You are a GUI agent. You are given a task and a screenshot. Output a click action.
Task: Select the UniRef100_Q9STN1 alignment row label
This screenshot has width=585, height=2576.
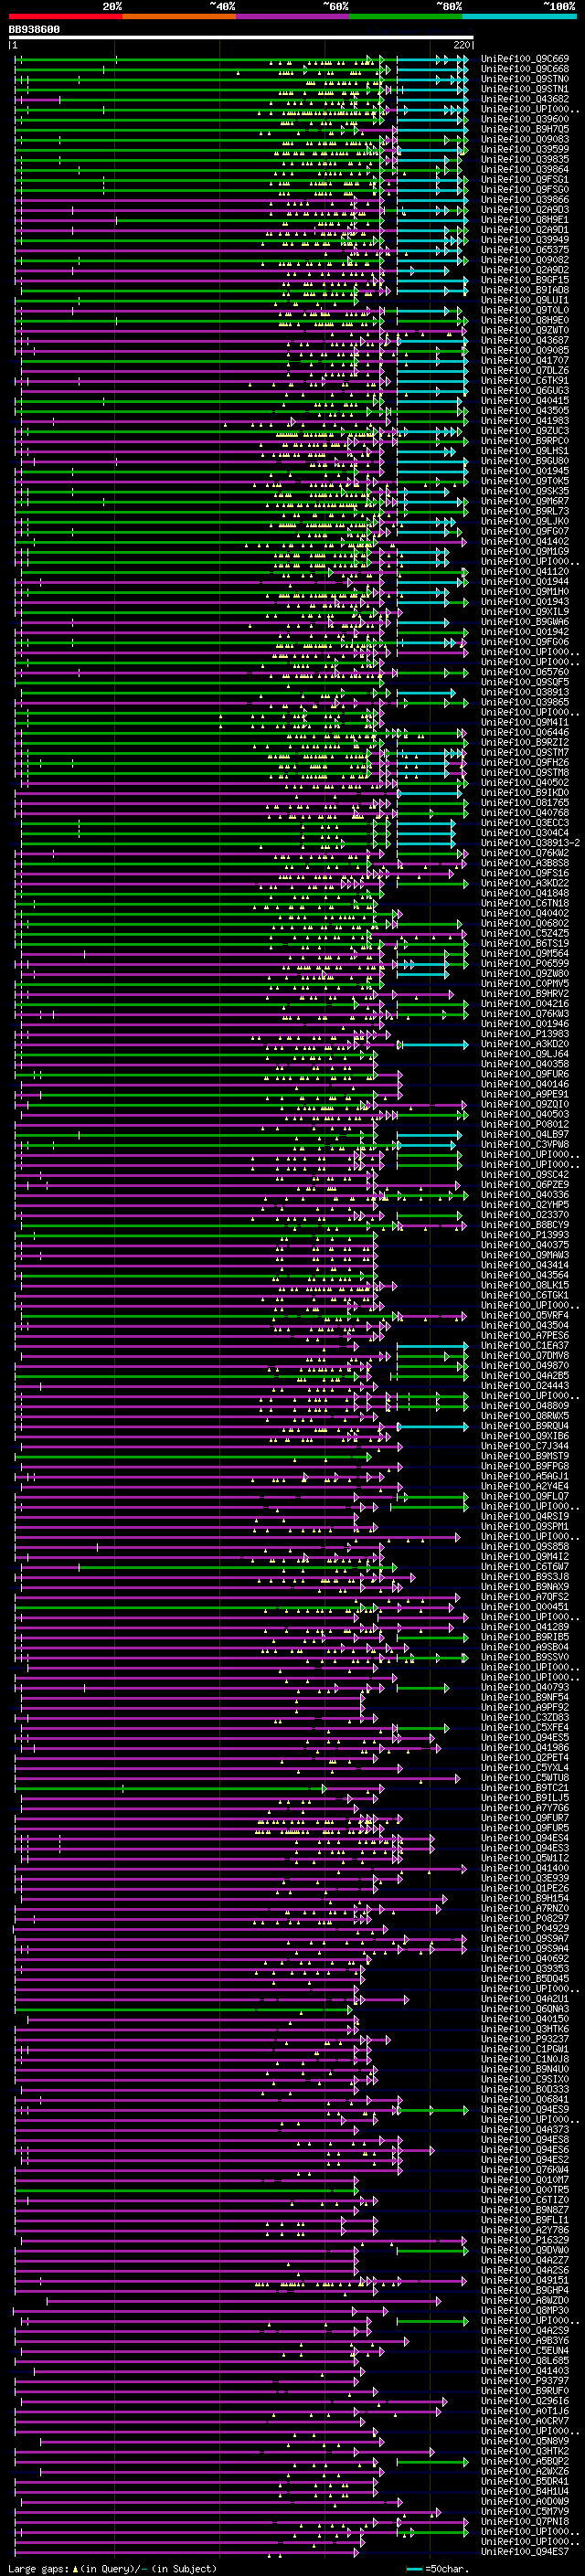(x=525, y=89)
